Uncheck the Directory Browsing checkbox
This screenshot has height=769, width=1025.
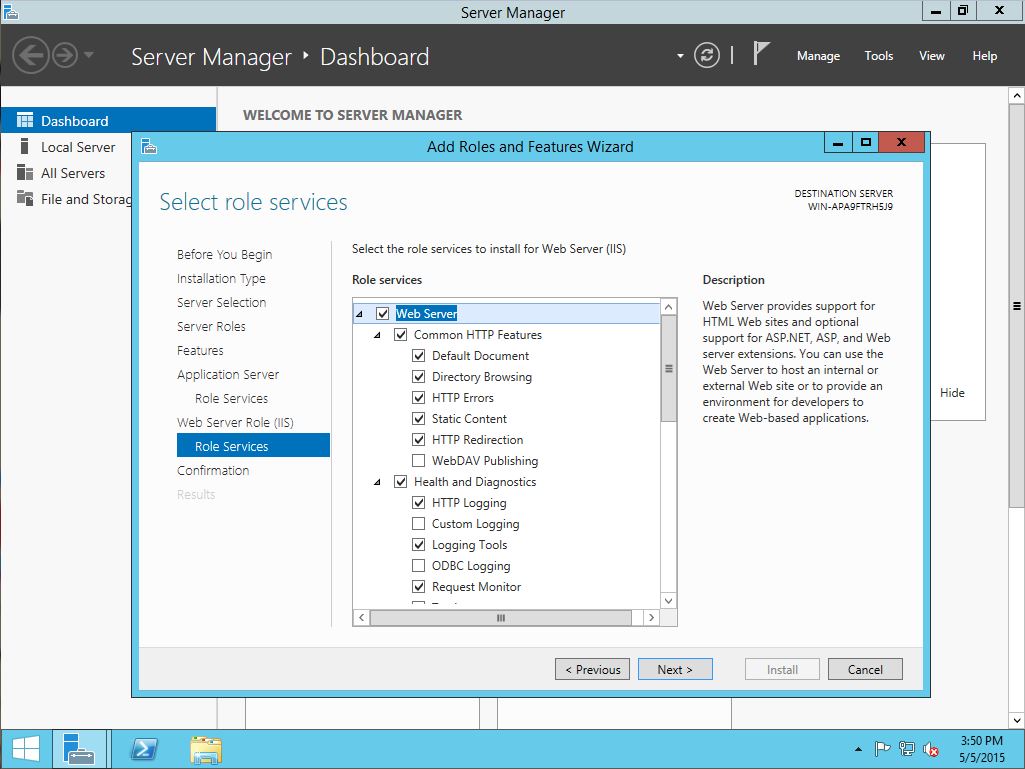(x=418, y=377)
